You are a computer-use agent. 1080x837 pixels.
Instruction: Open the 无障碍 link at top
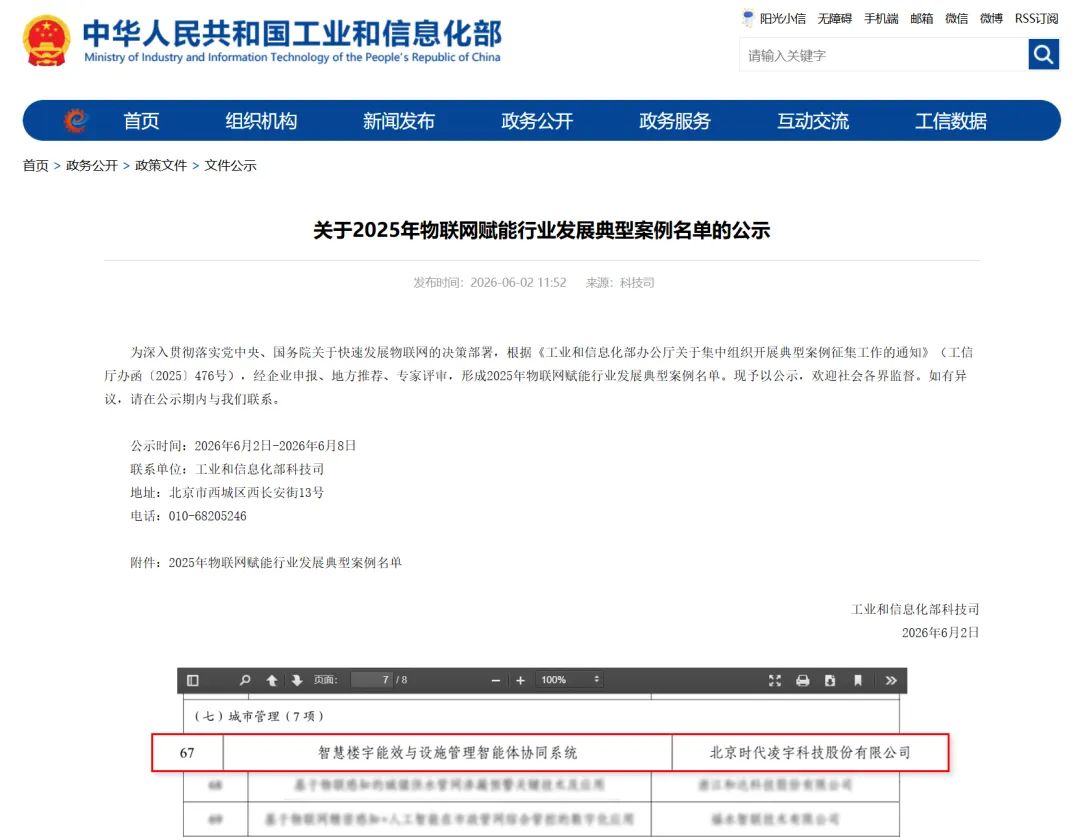coord(835,19)
